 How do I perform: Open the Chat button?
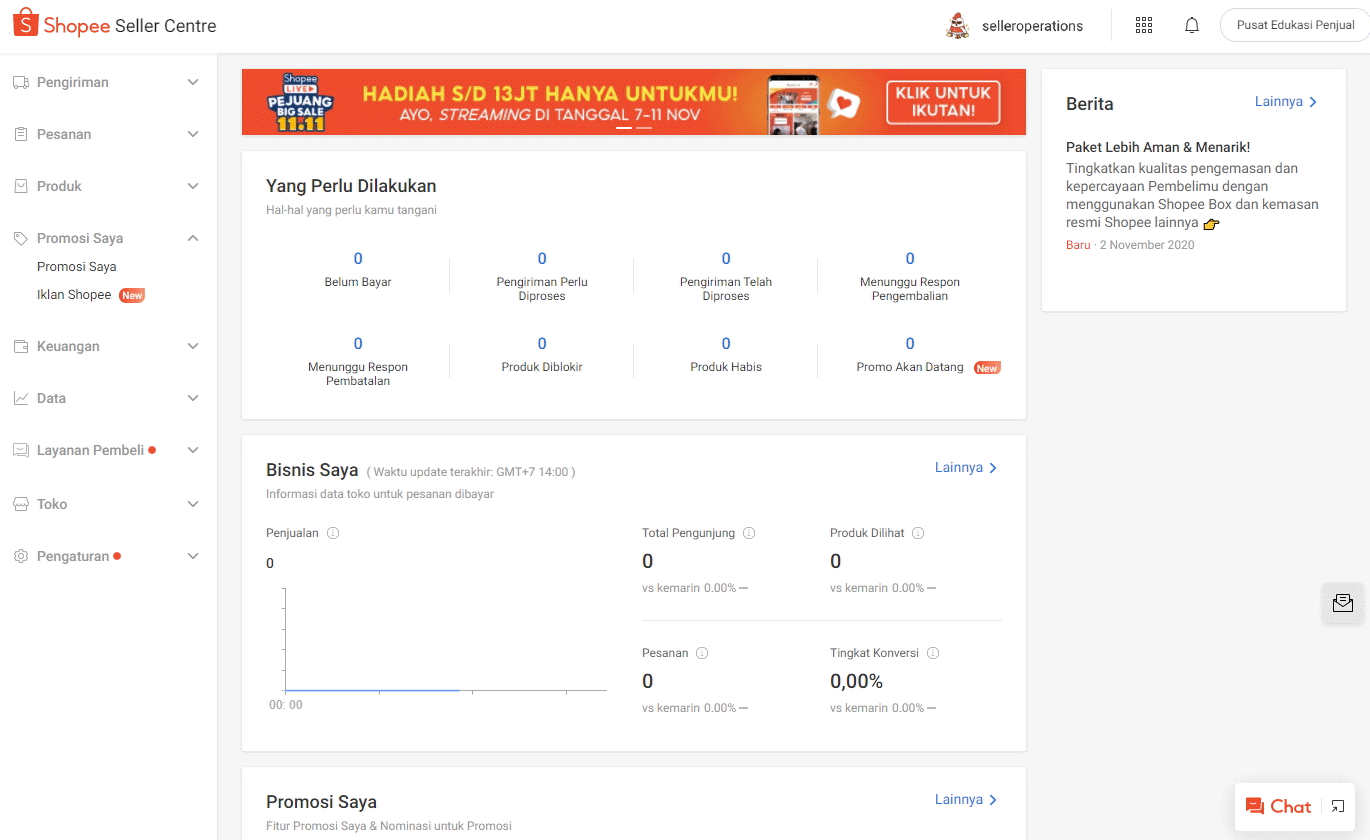tap(1295, 806)
